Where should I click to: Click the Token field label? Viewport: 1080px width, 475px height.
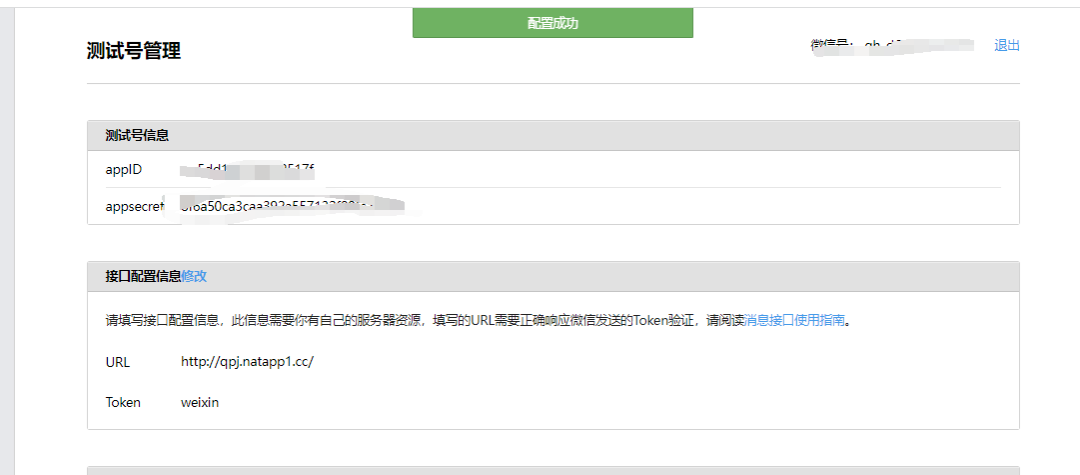coord(123,402)
